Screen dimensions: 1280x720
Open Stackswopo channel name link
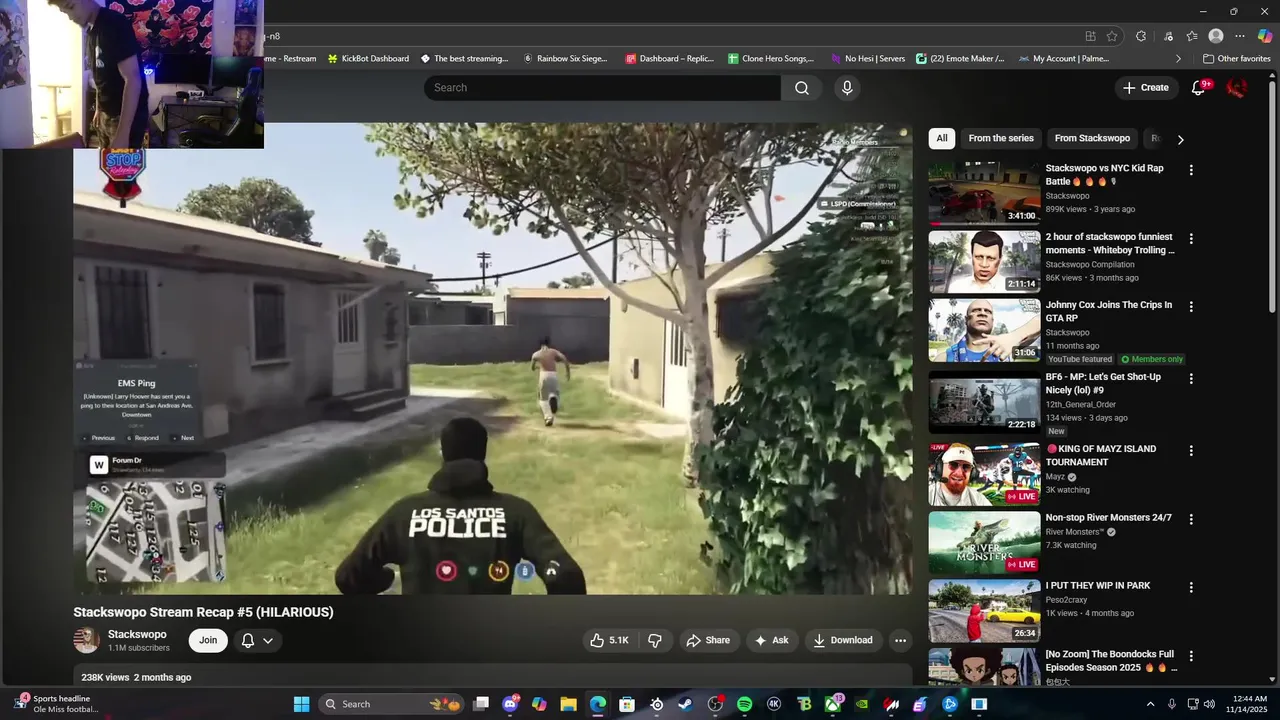click(x=137, y=635)
